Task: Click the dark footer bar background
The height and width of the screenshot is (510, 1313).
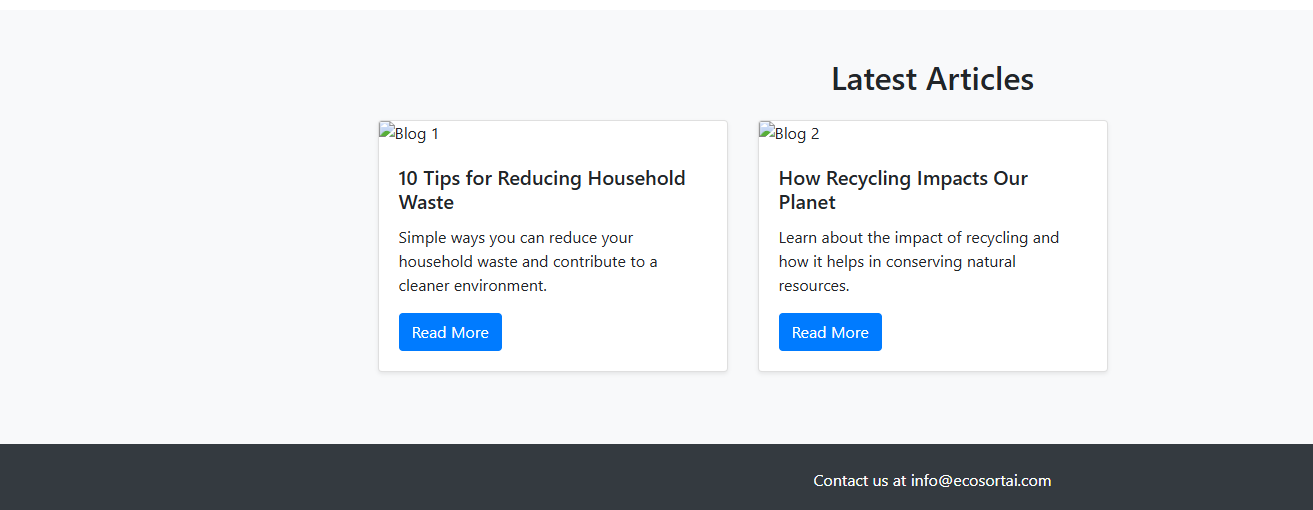Action: [x=400, y=478]
